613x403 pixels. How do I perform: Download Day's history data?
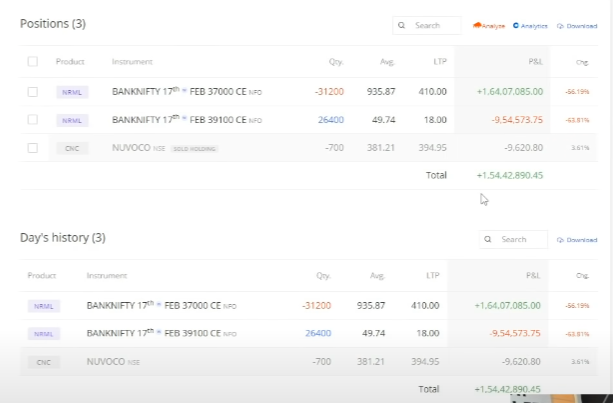(577, 240)
